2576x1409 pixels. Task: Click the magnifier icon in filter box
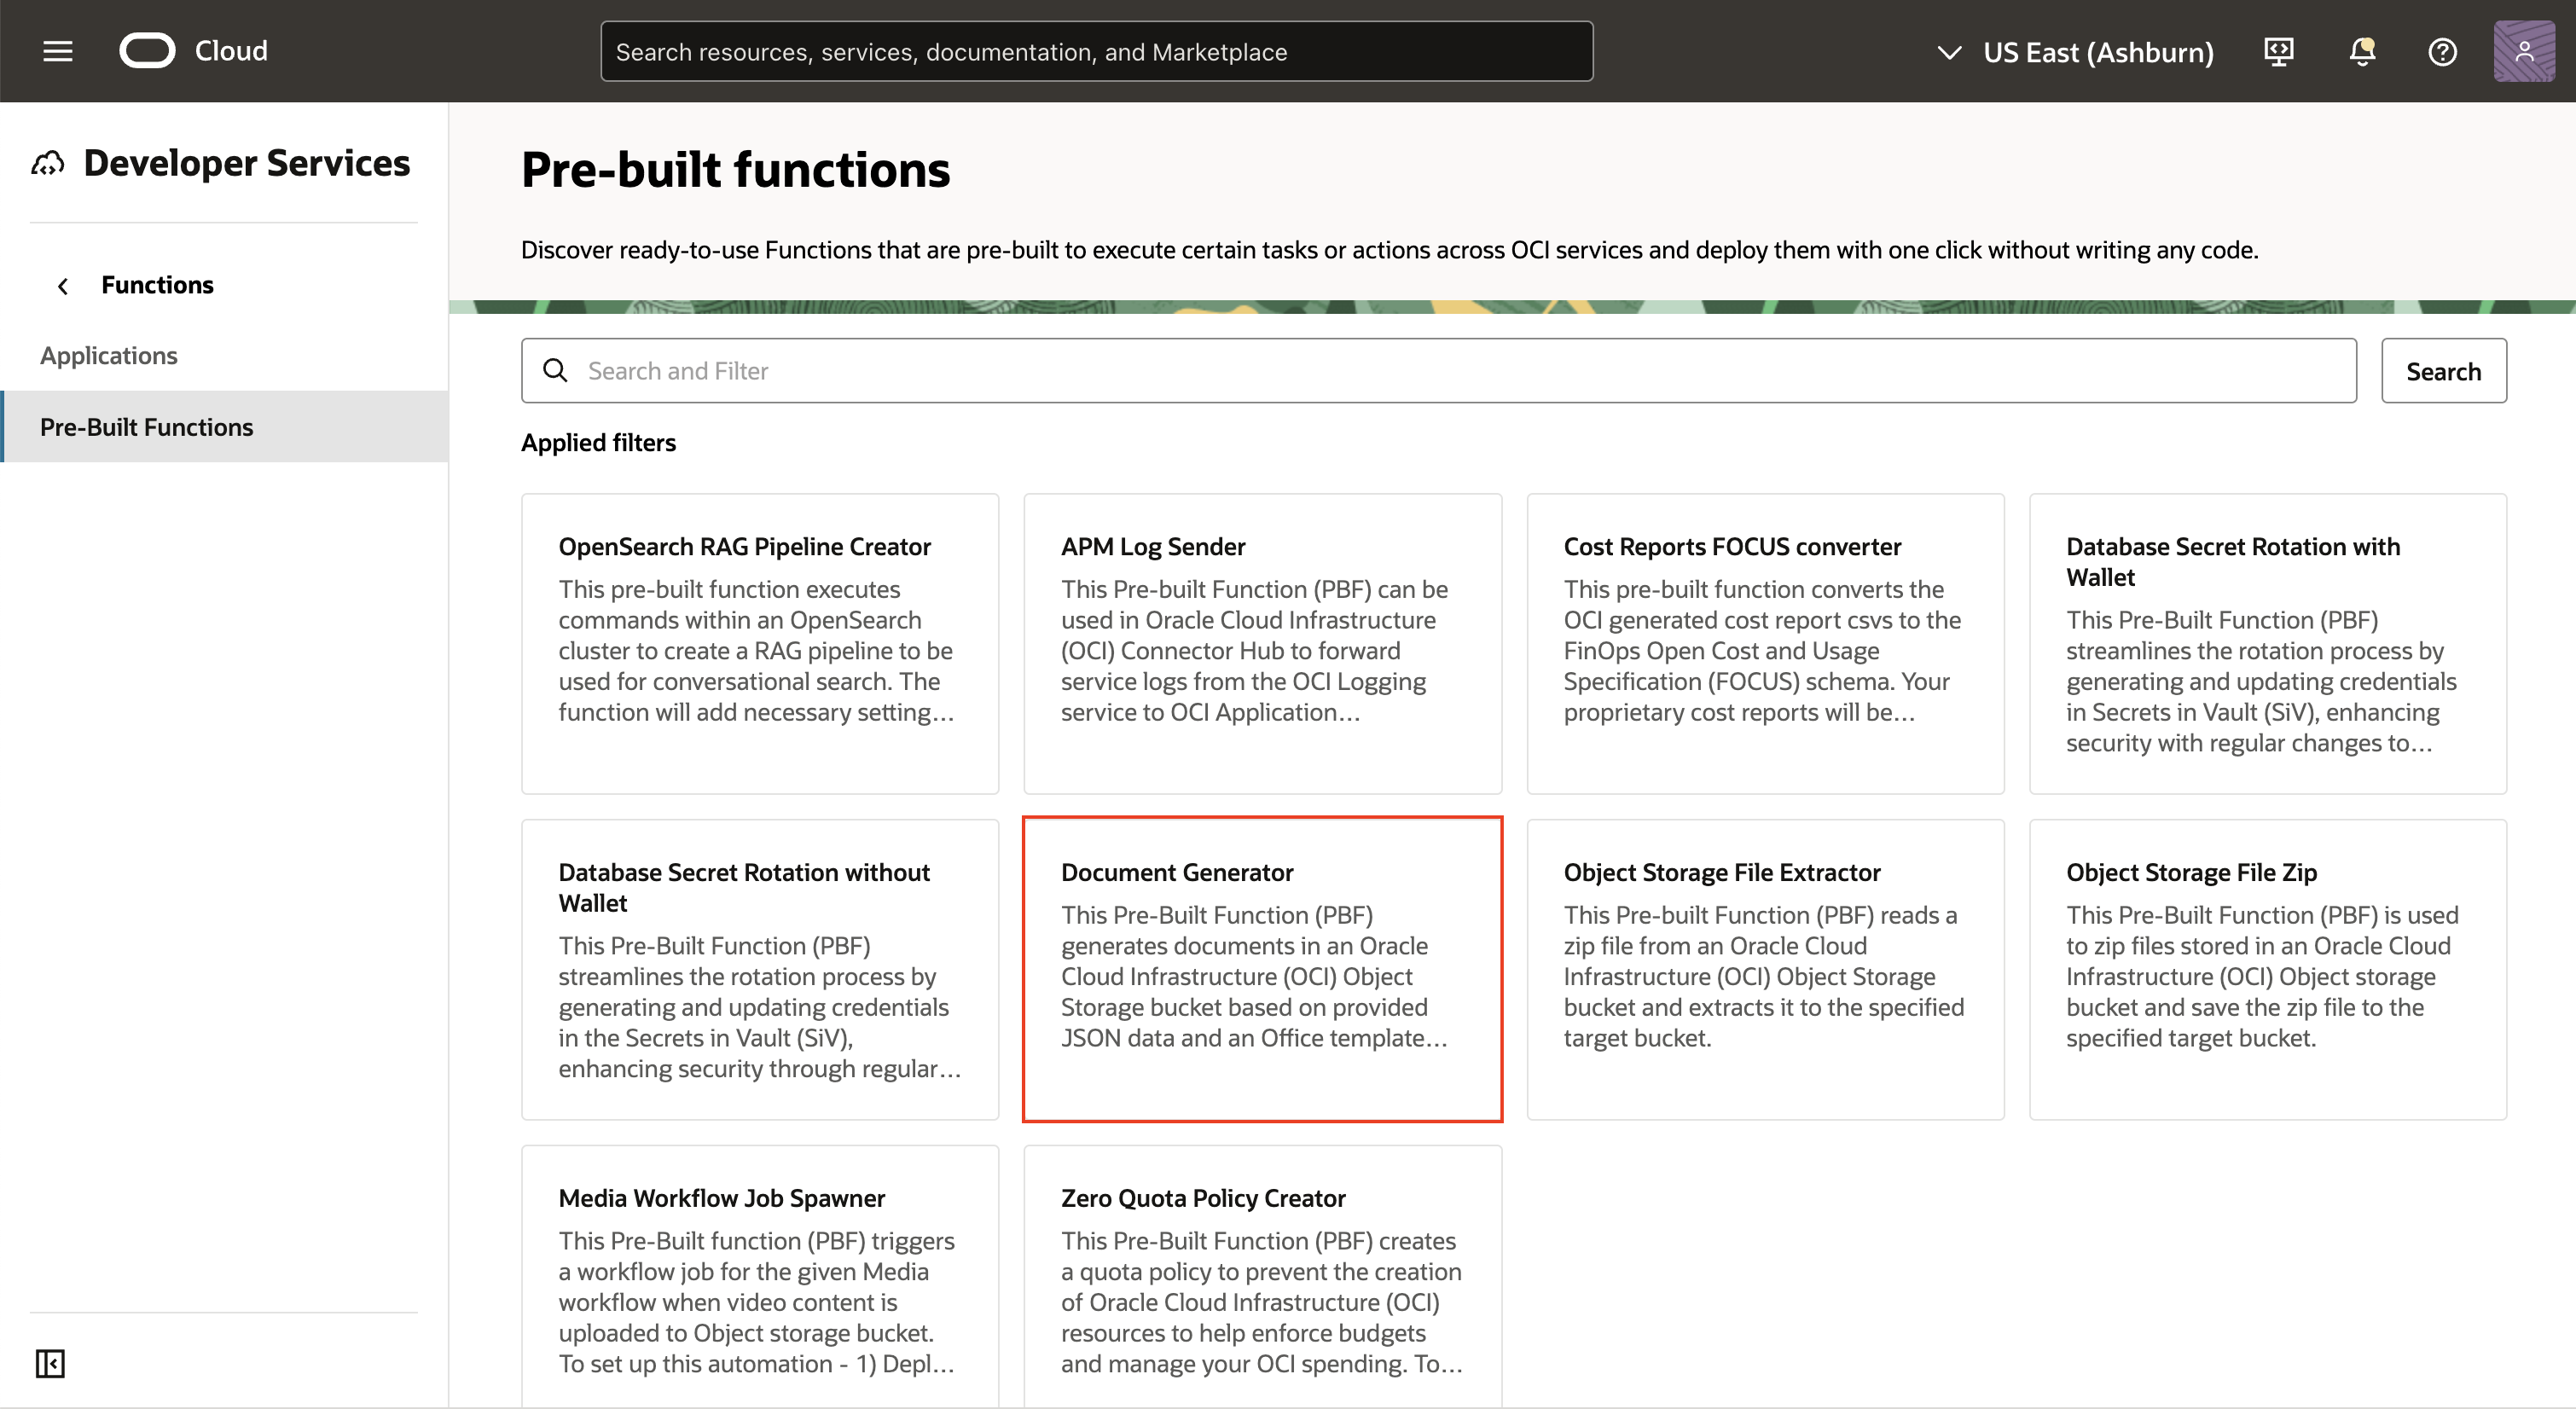pyautogui.click(x=555, y=371)
